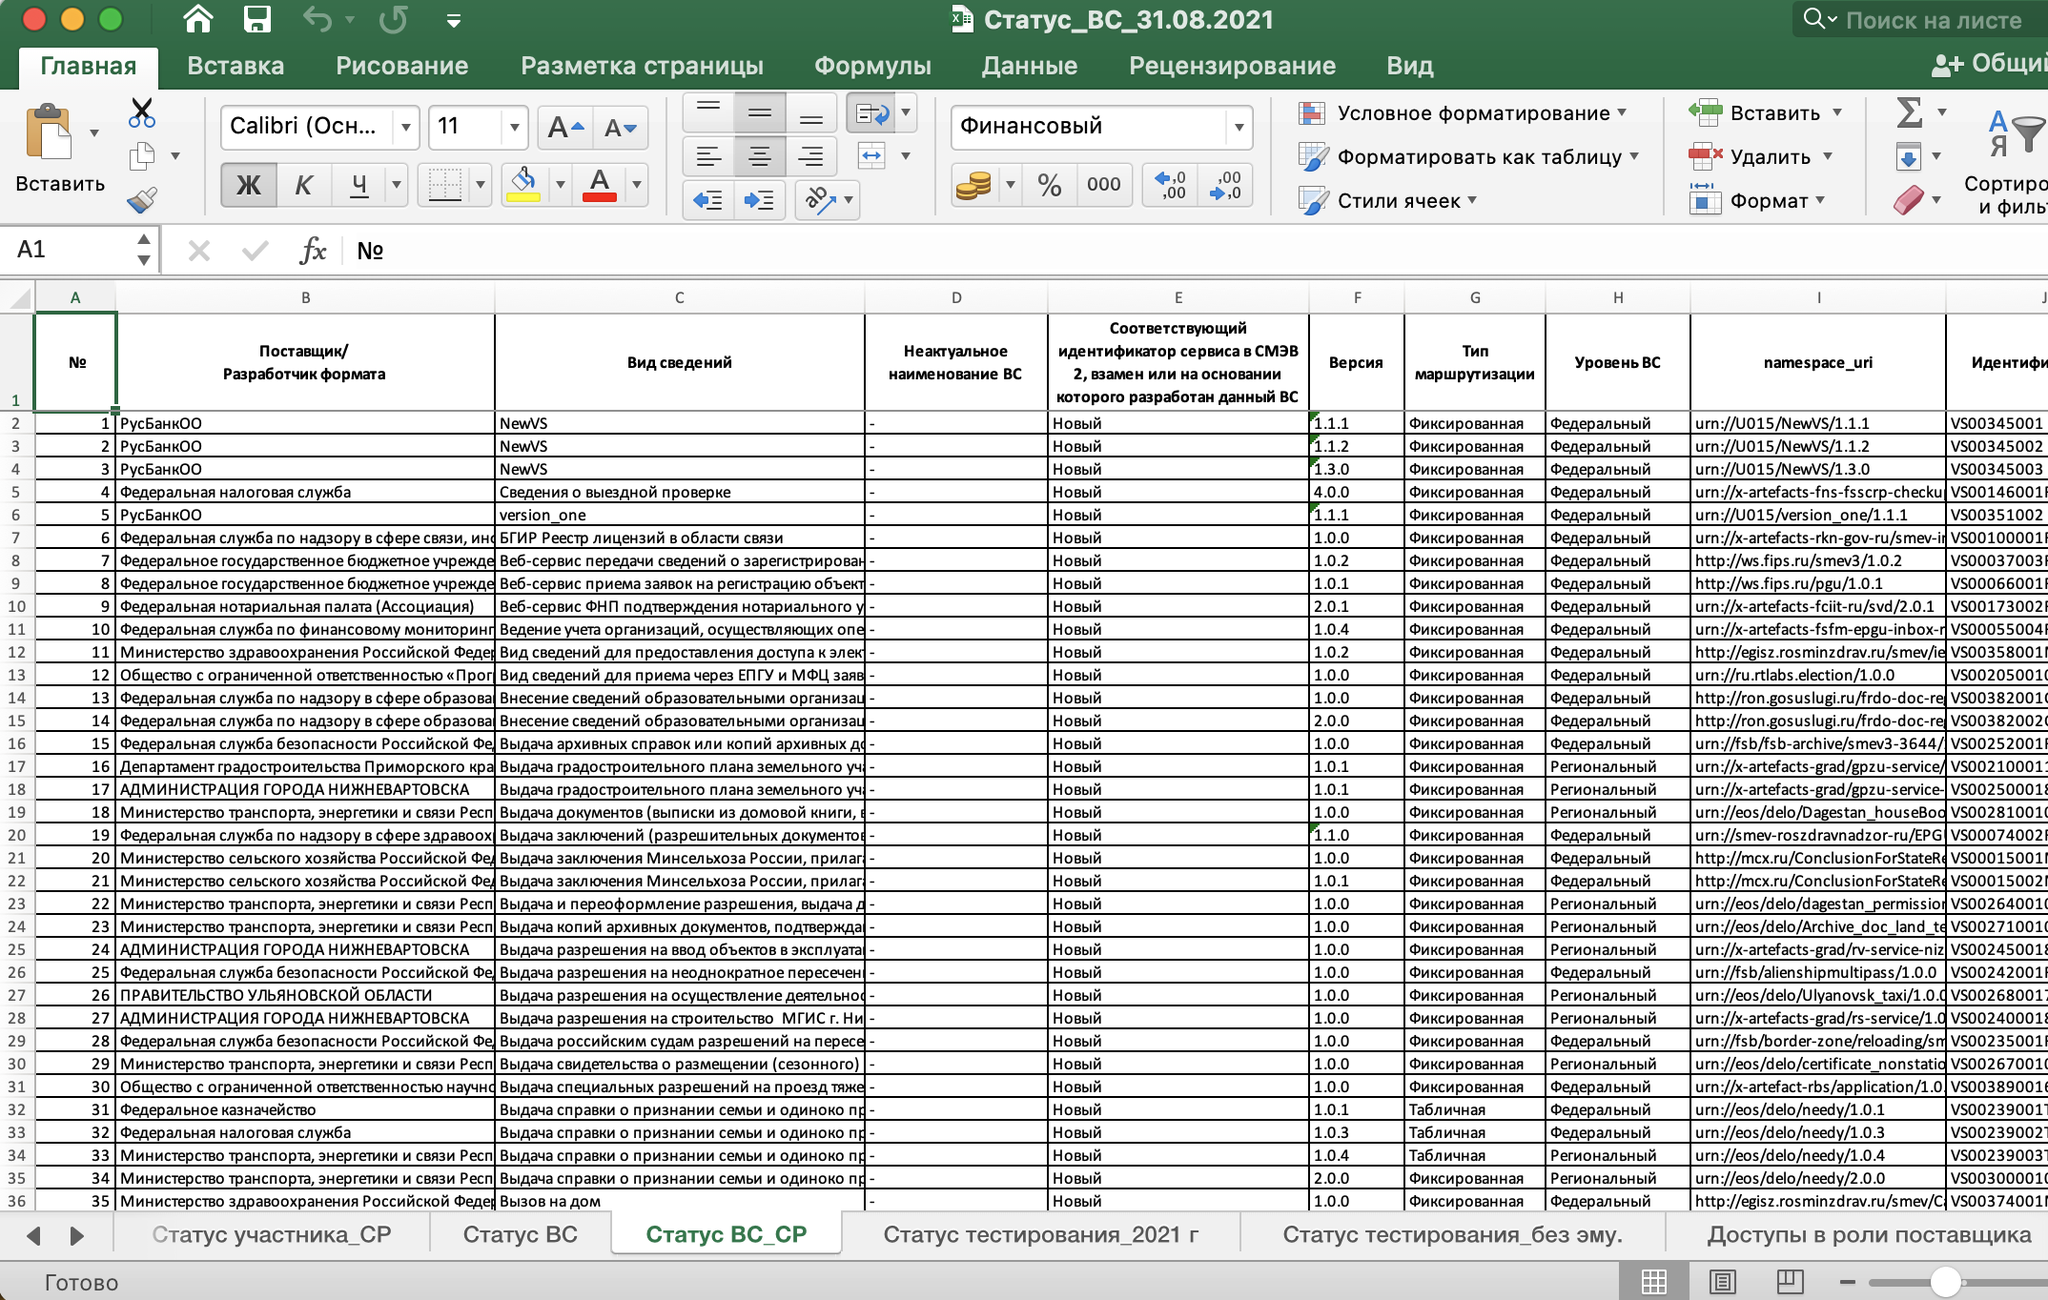Toggle italic formatting К
This screenshot has height=1300, width=2048.
click(304, 185)
